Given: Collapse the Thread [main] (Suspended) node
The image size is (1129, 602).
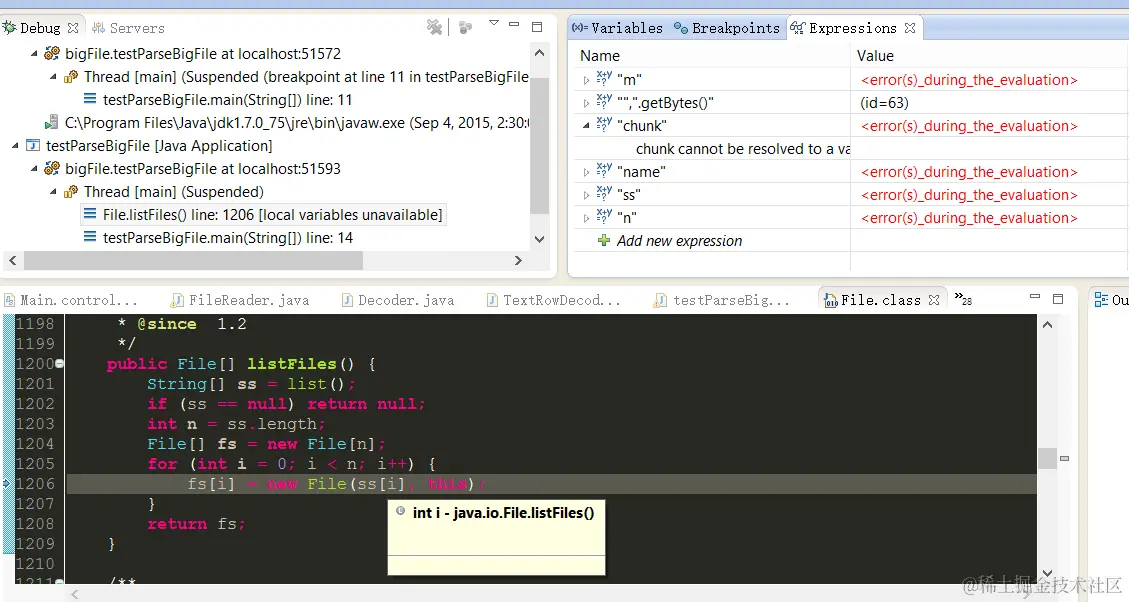Looking at the screenshot, I should (53, 192).
